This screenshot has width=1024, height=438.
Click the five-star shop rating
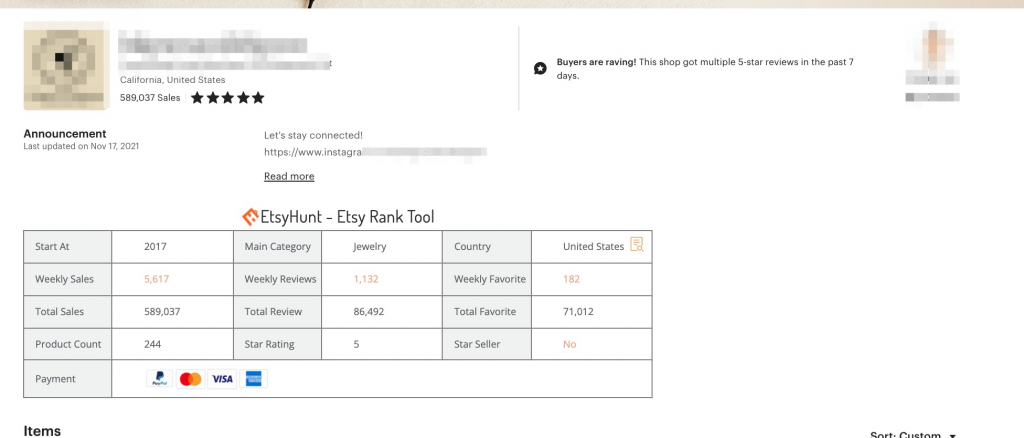(227, 98)
